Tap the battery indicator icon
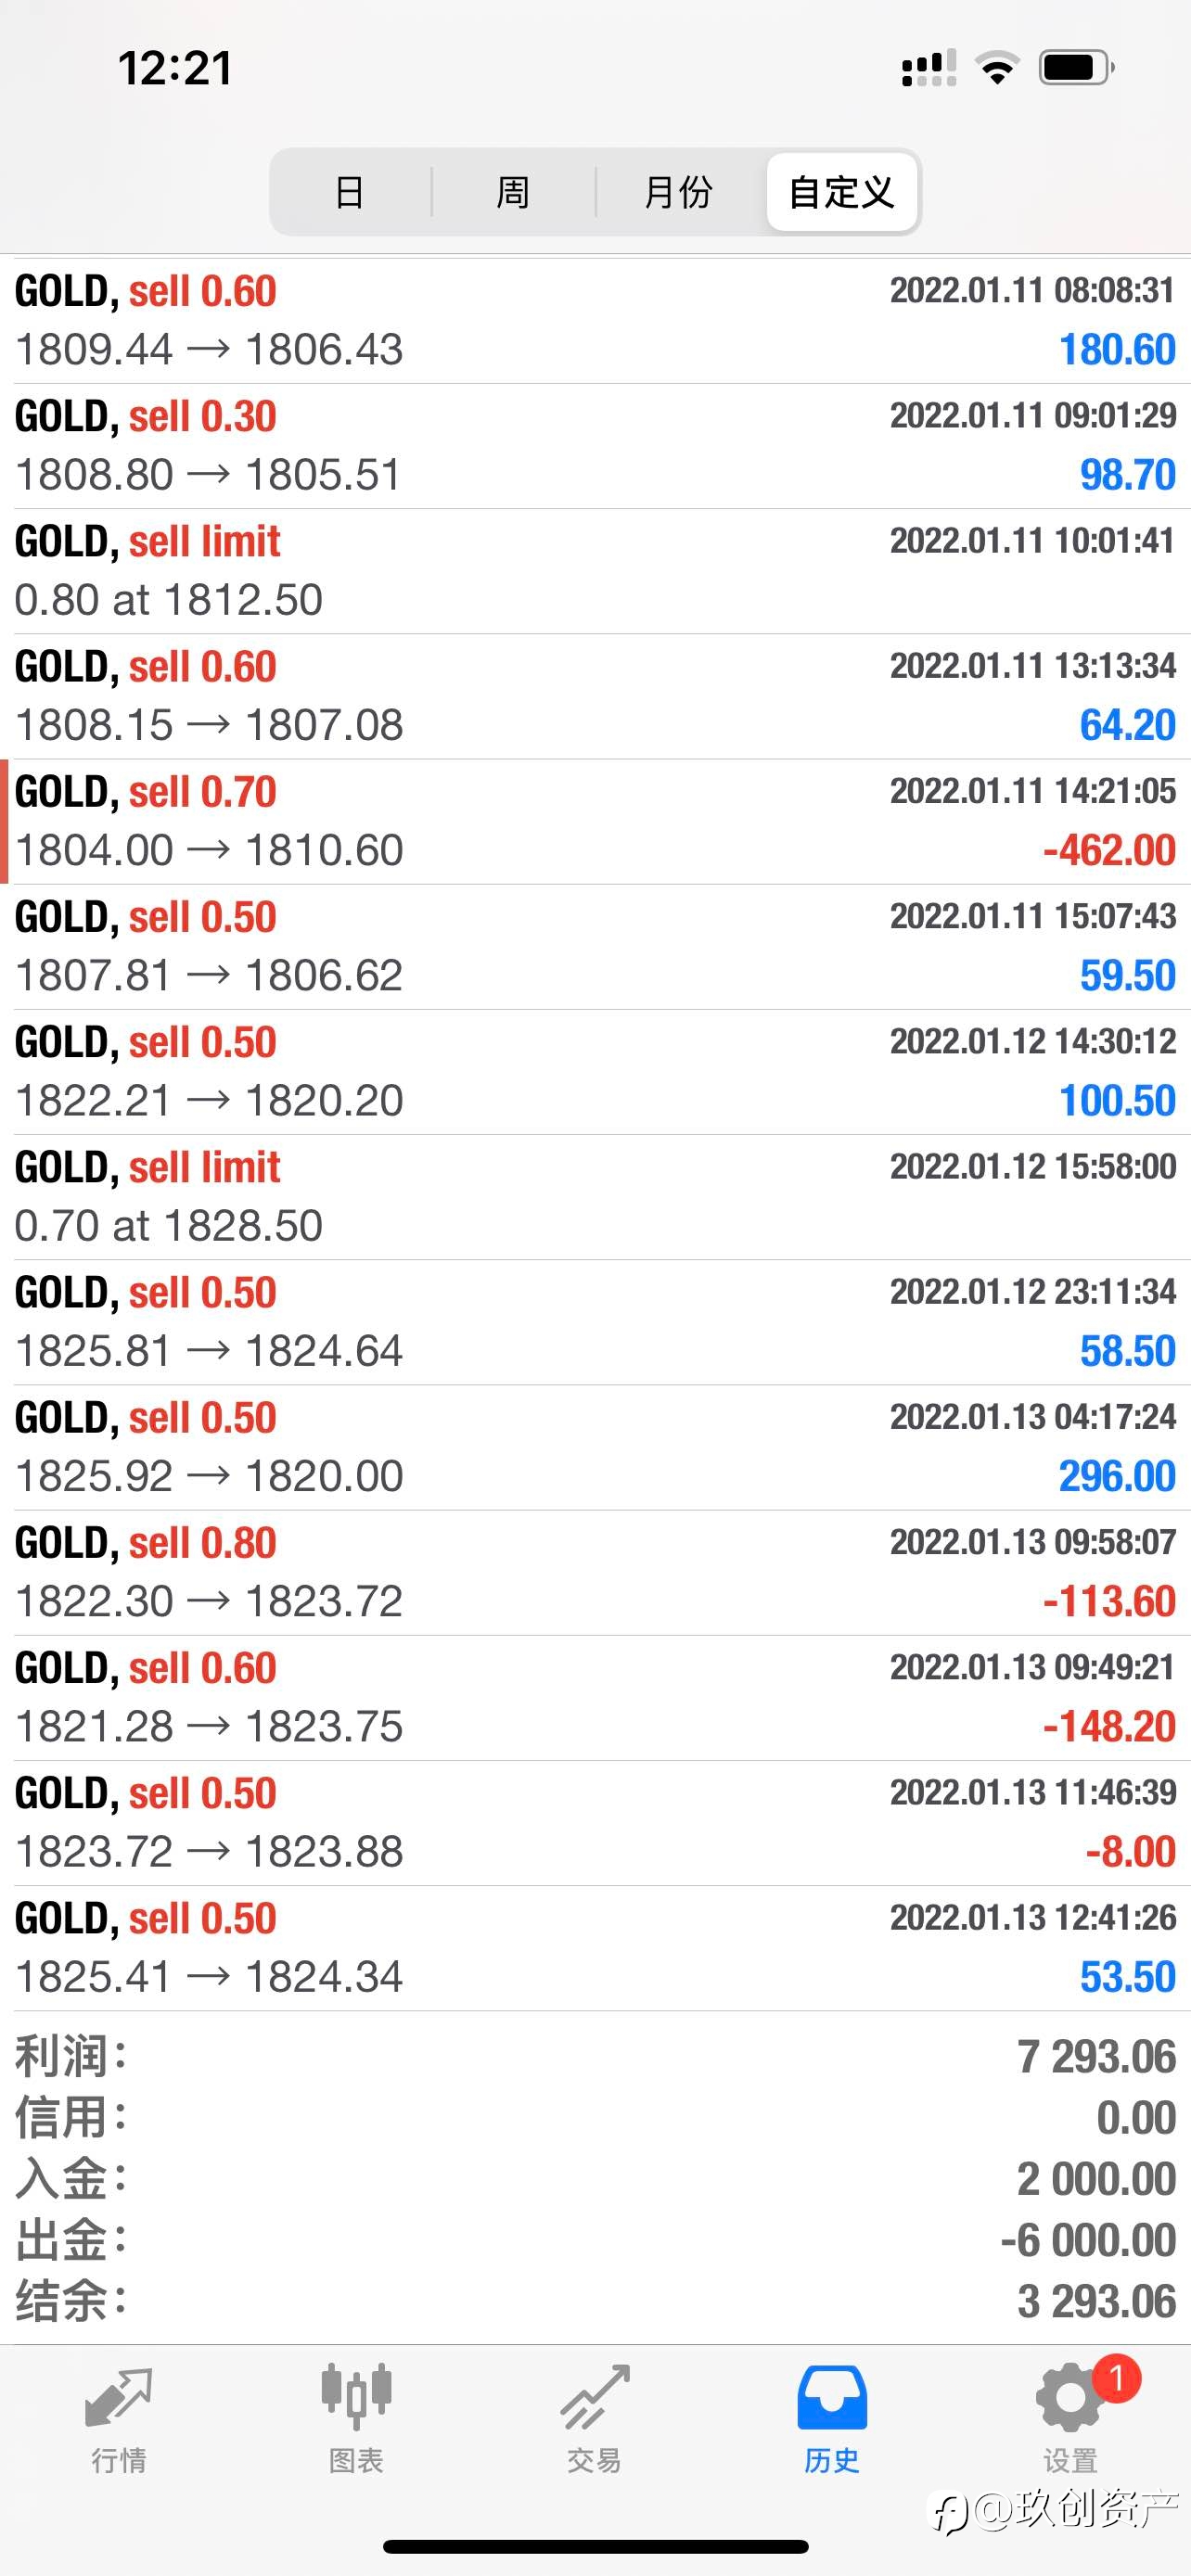 (1076, 68)
